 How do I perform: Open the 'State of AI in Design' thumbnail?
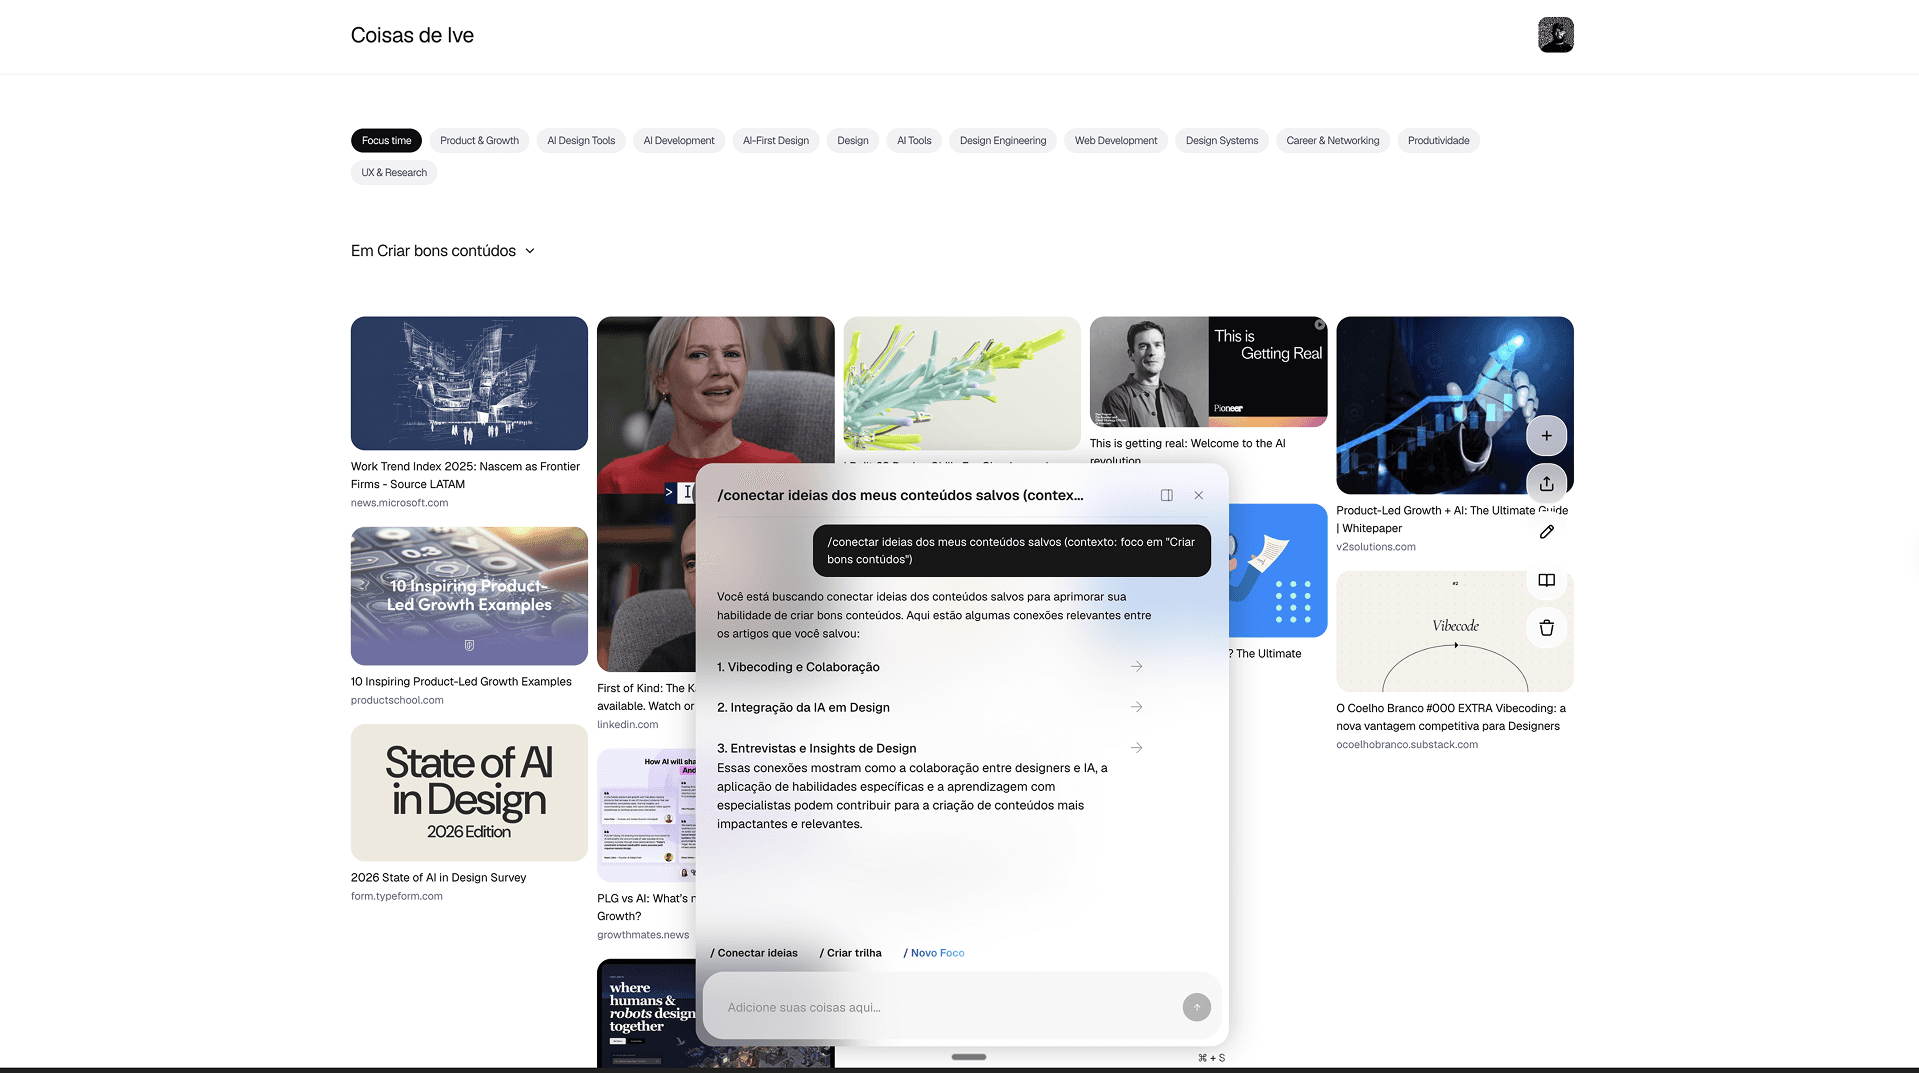point(469,792)
